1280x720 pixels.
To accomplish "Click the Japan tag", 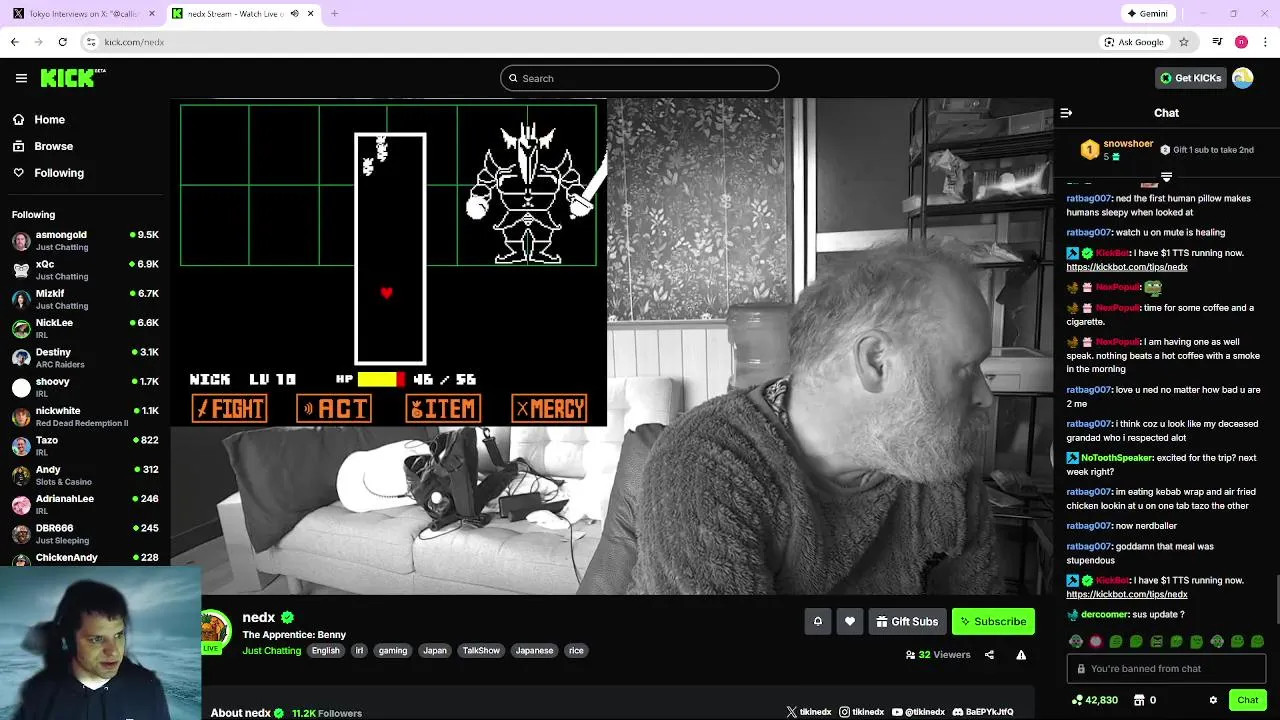I will coord(435,650).
